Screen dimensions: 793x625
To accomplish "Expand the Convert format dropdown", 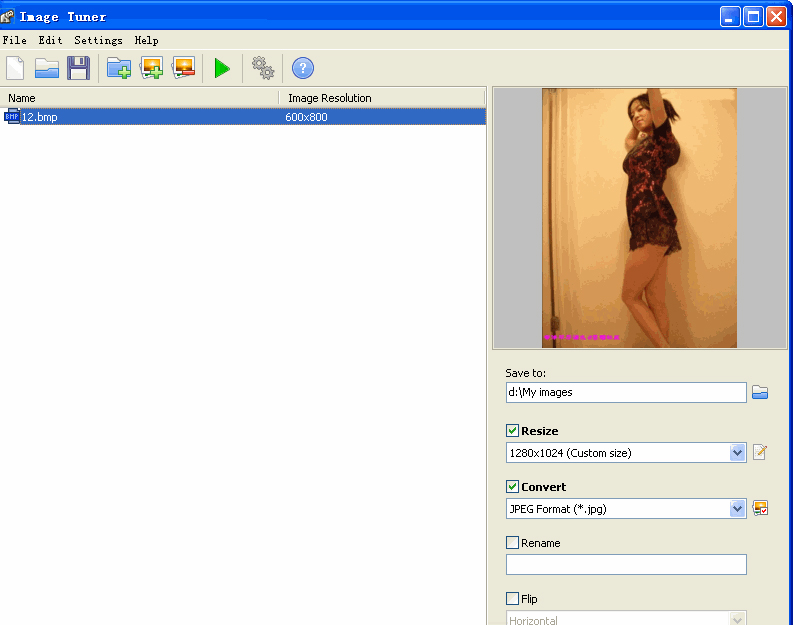I will tap(737, 509).
